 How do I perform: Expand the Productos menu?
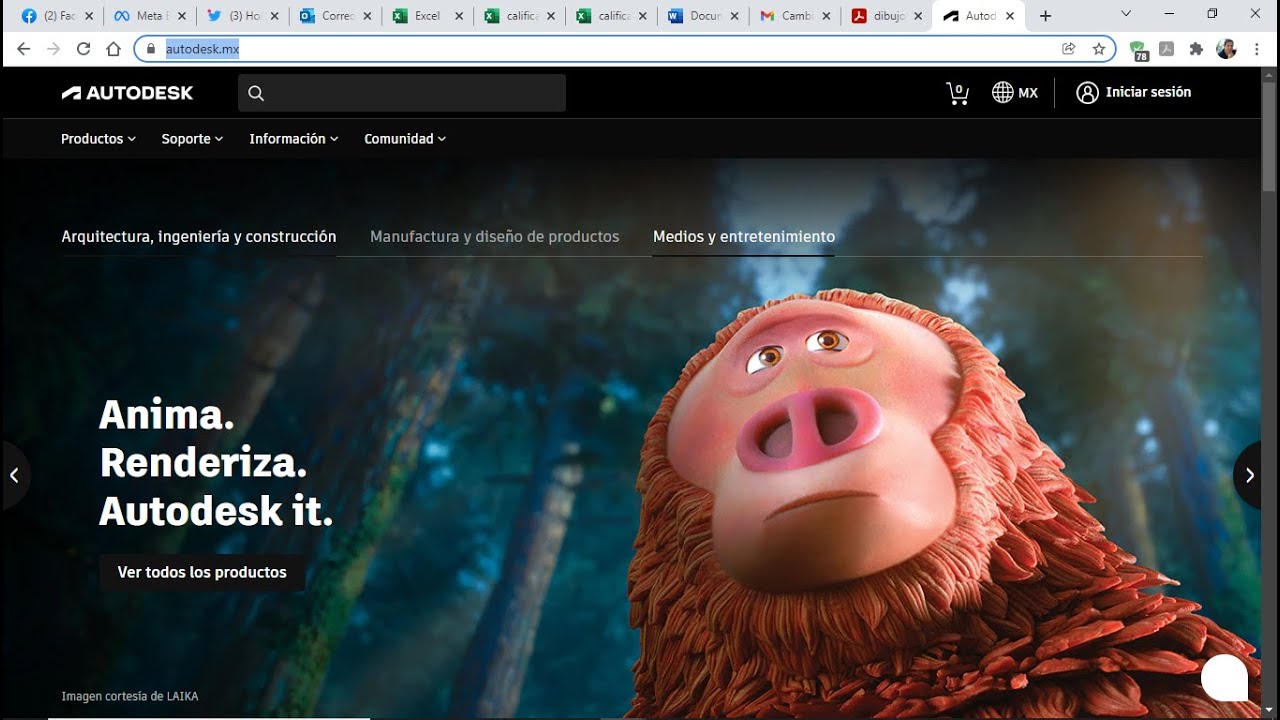(98, 139)
